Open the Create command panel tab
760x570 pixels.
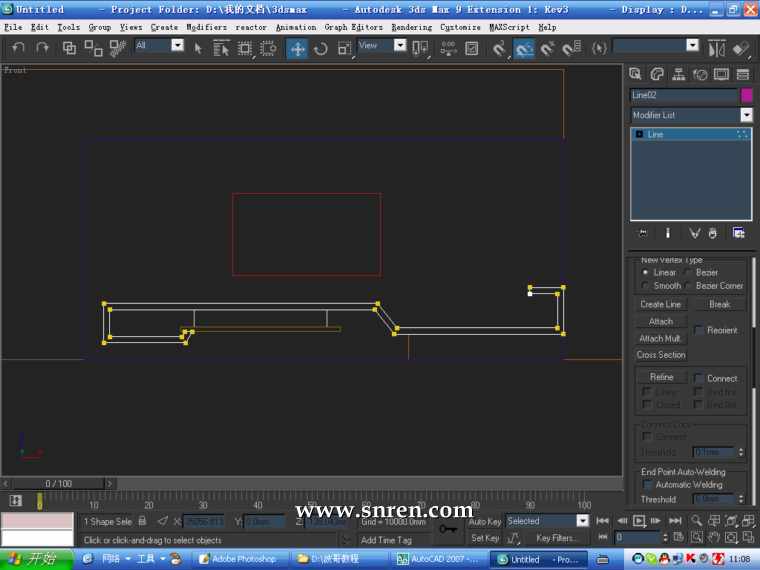pyautogui.click(x=635, y=74)
